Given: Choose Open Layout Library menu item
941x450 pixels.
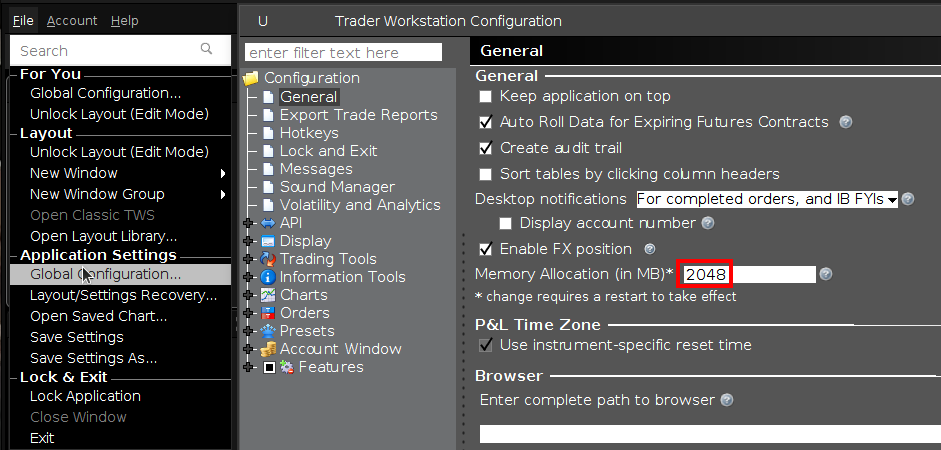Looking at the screenshot, I should pos(121,236).
